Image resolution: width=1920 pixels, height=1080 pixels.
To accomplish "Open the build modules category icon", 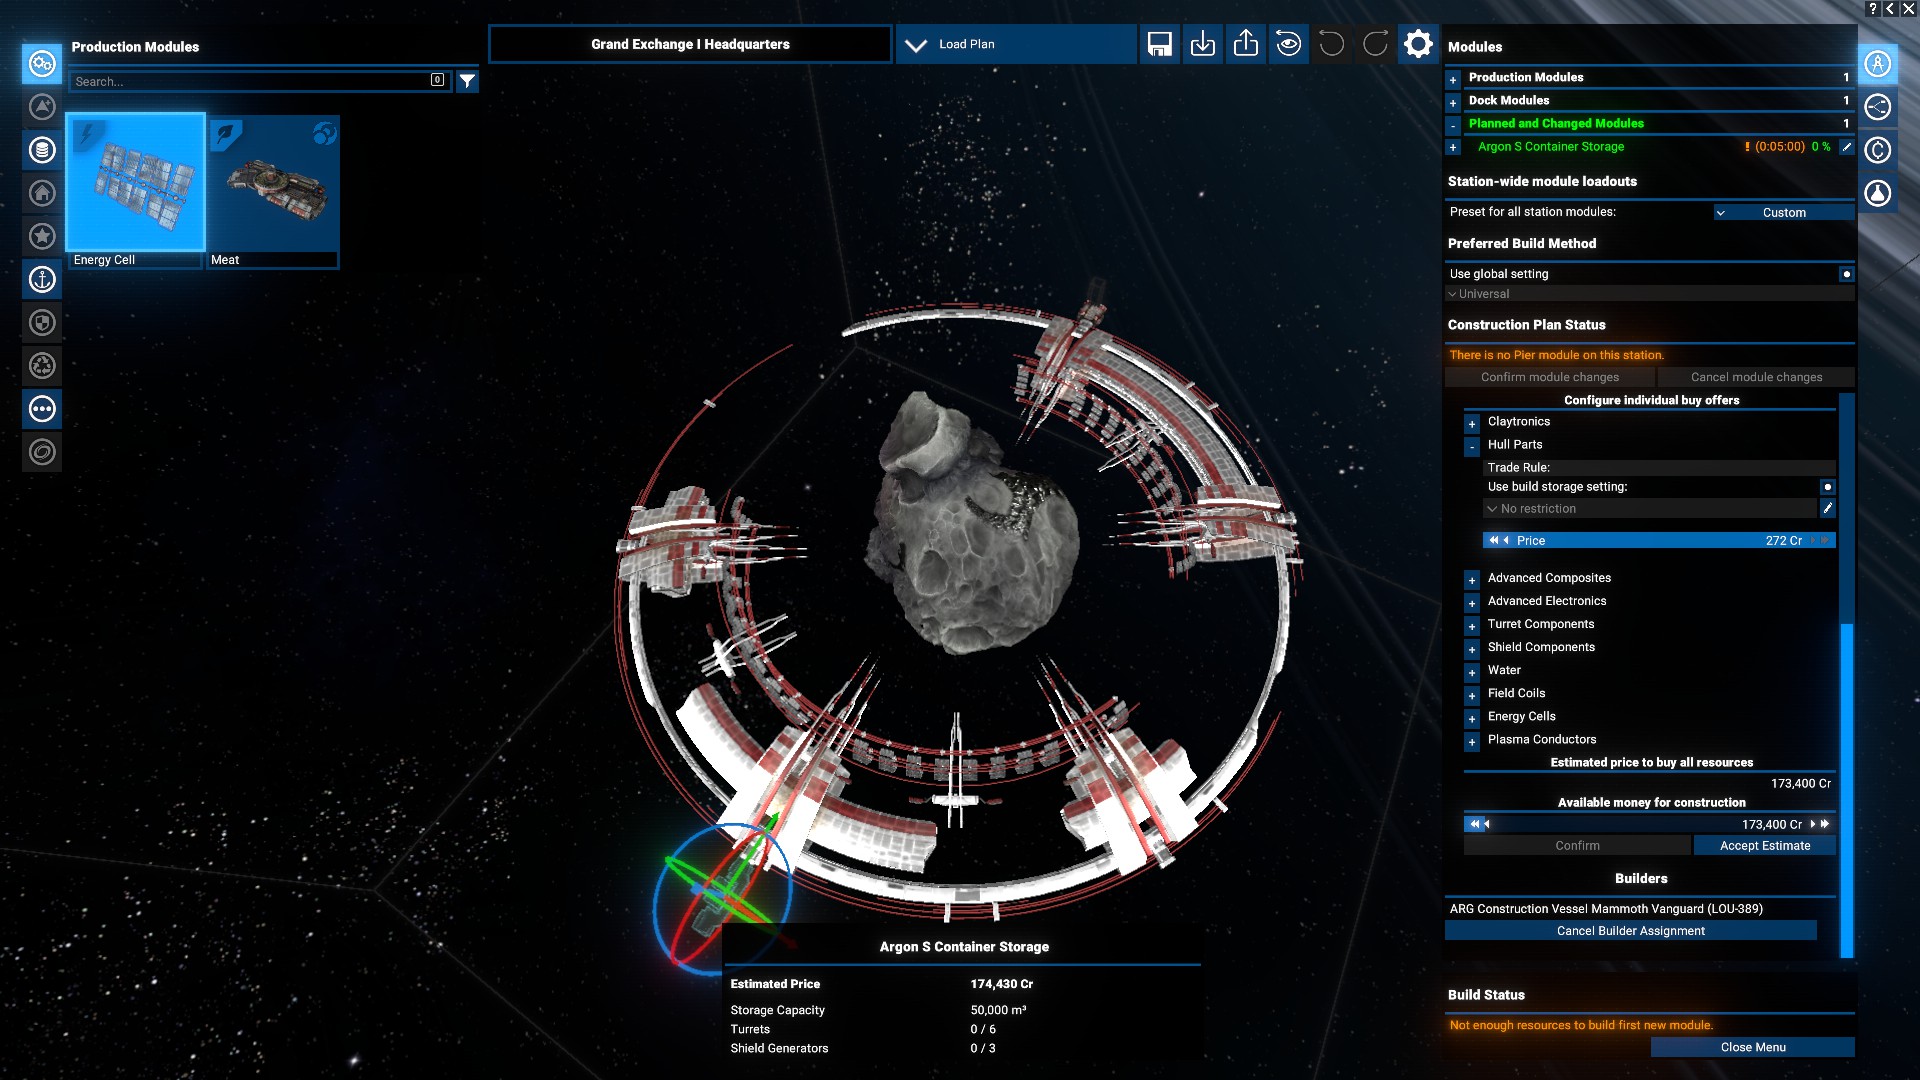I will coord(42,107).
